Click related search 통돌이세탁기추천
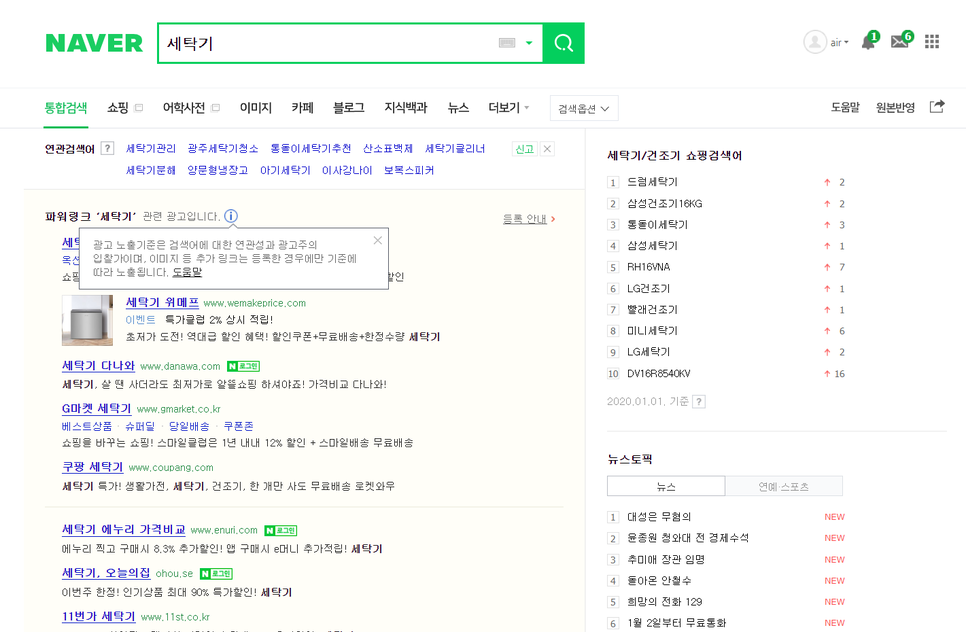 tap(310, 148)
